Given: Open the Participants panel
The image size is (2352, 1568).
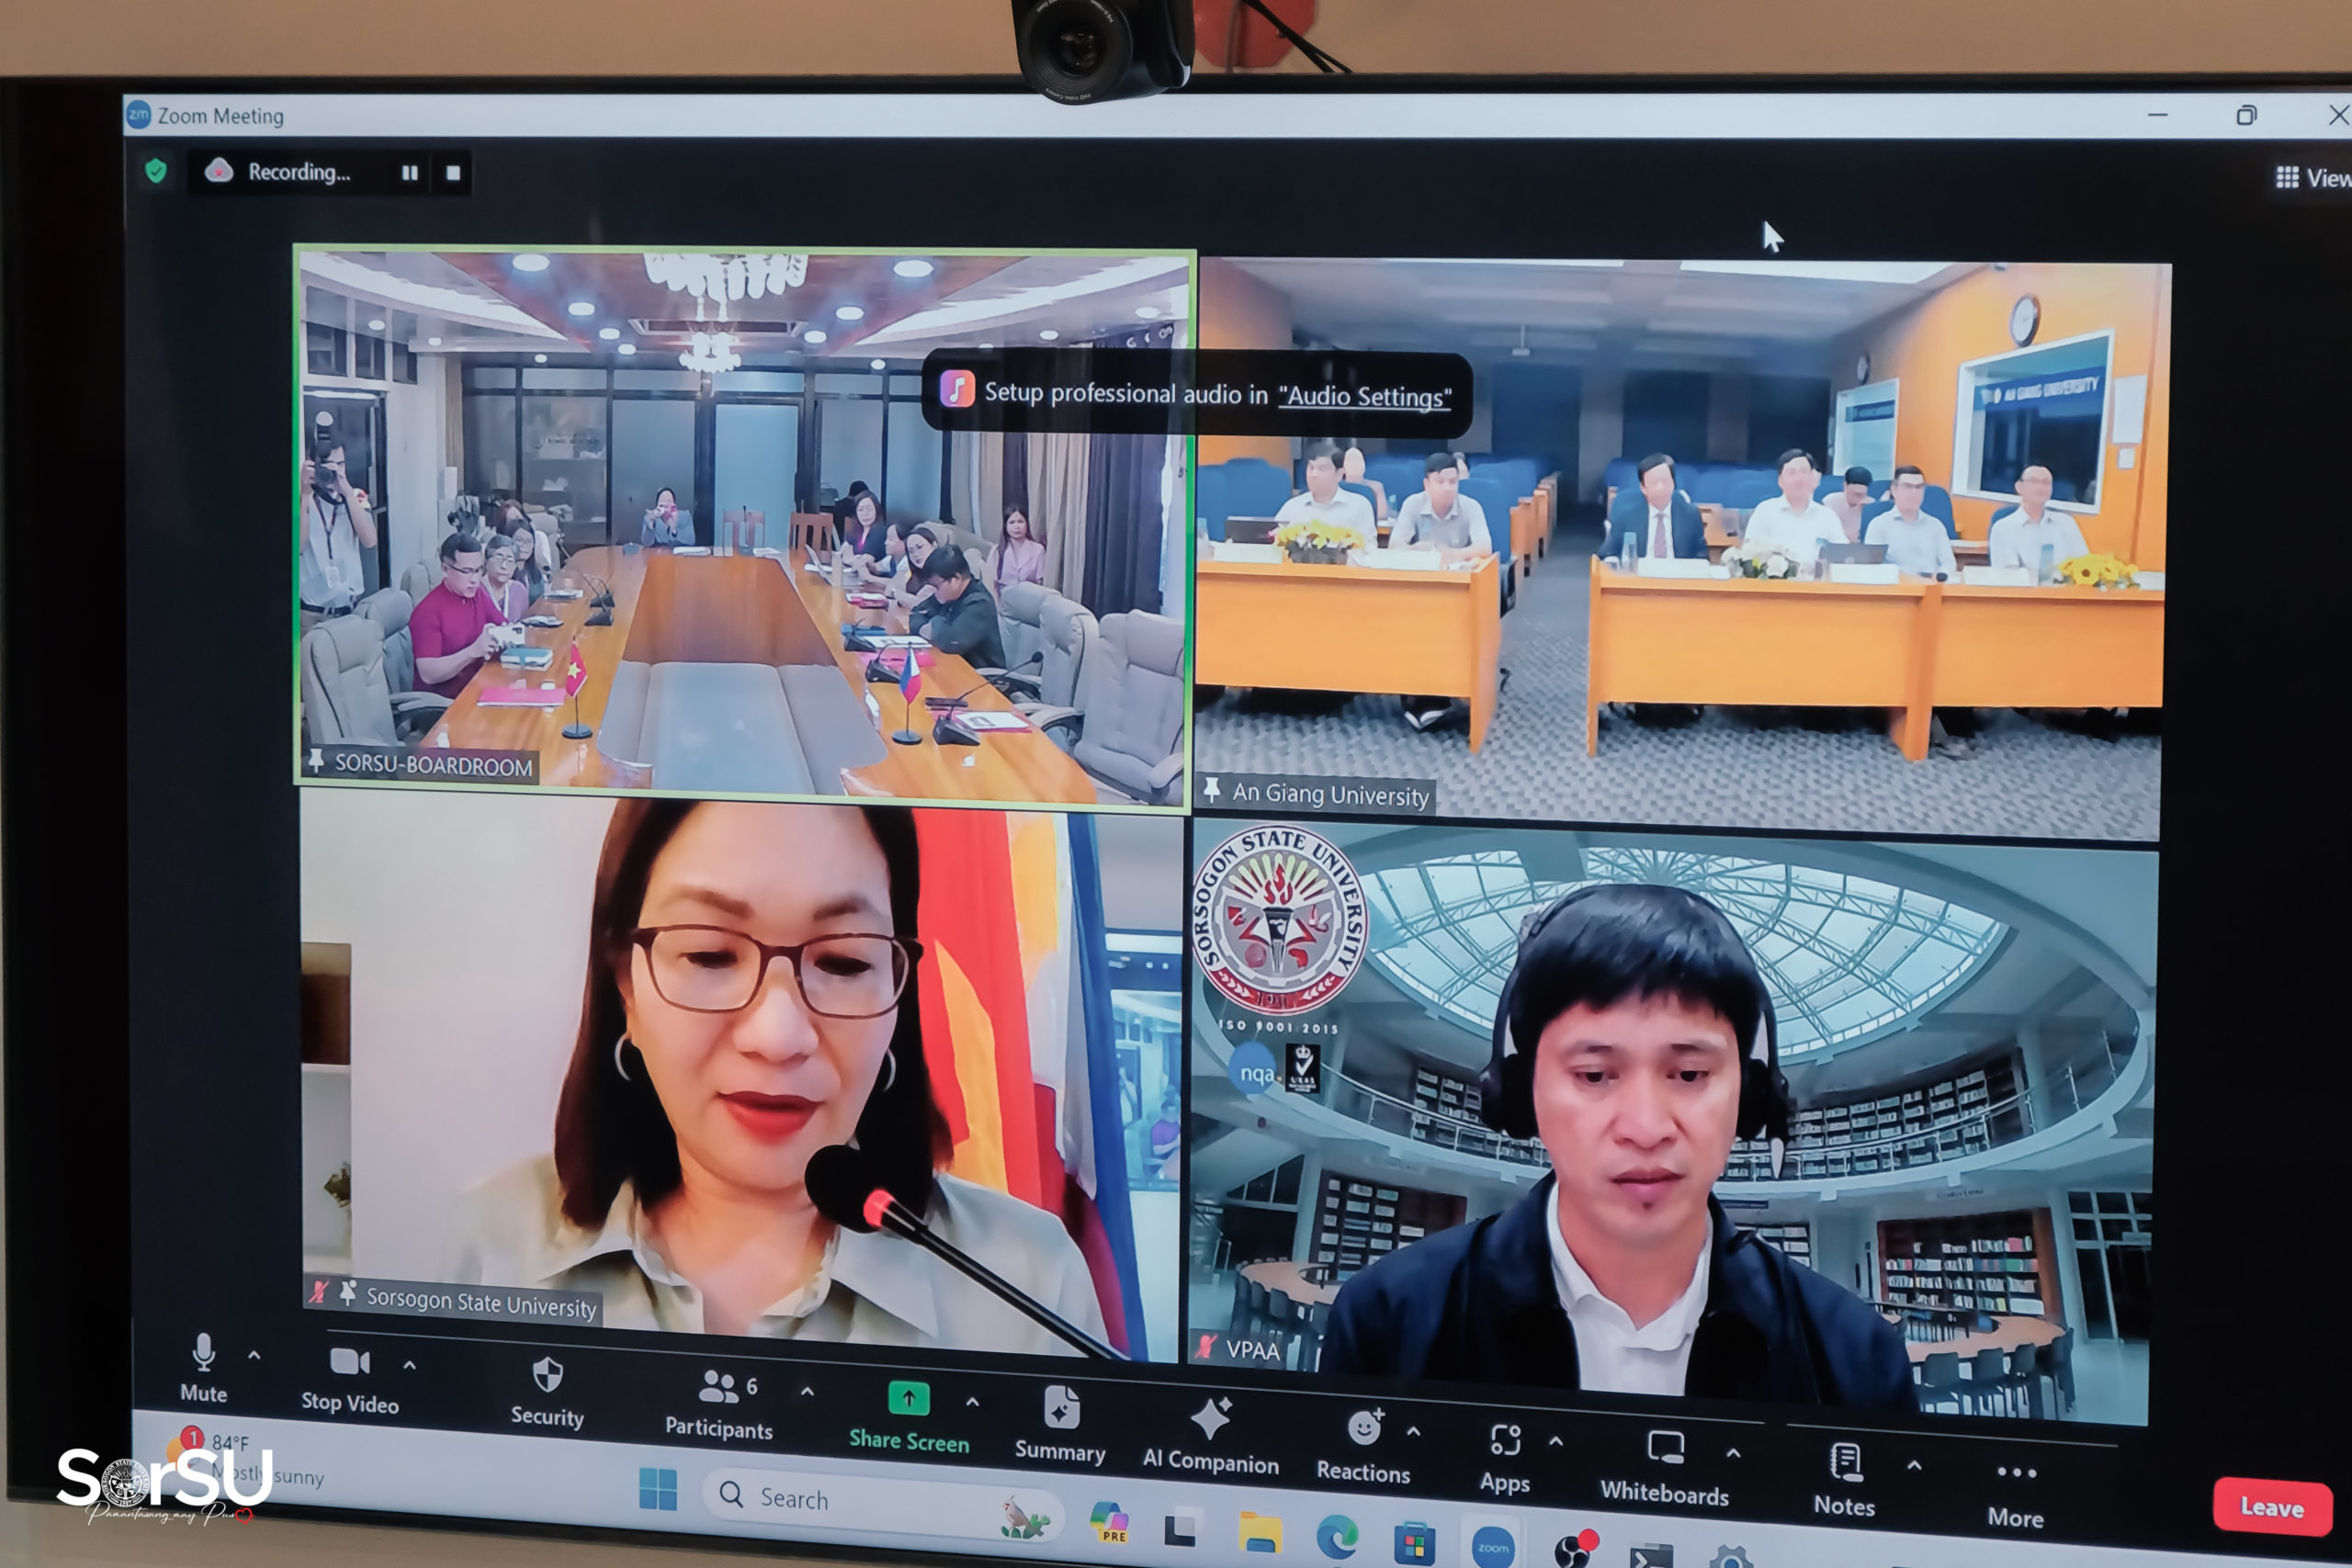Looking at the screenshot, I should (719, 1387).
